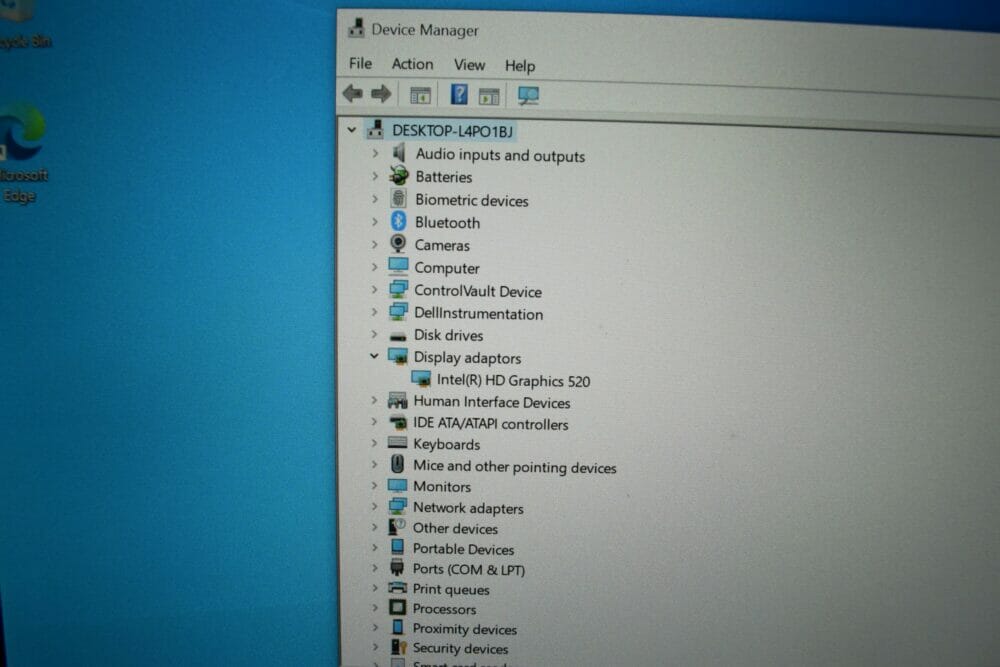
Task: Select the Bluetooth label
Action: tap(447, 223)
